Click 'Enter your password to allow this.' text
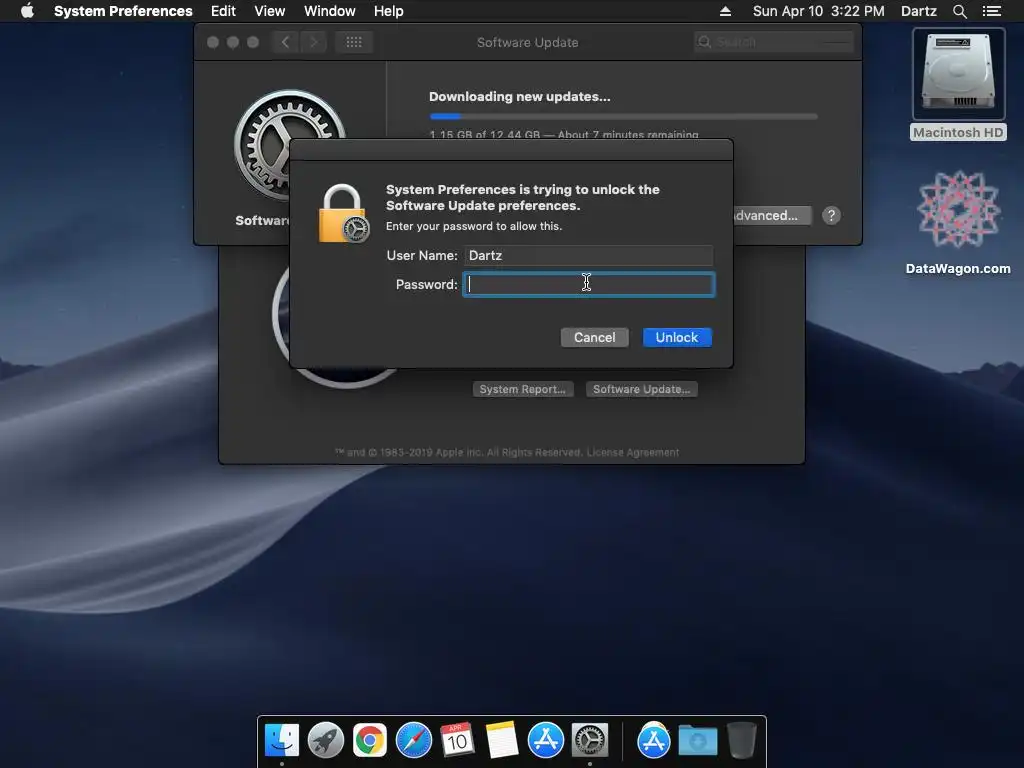The image size is (1024, 768). click(x=474, y=226)
